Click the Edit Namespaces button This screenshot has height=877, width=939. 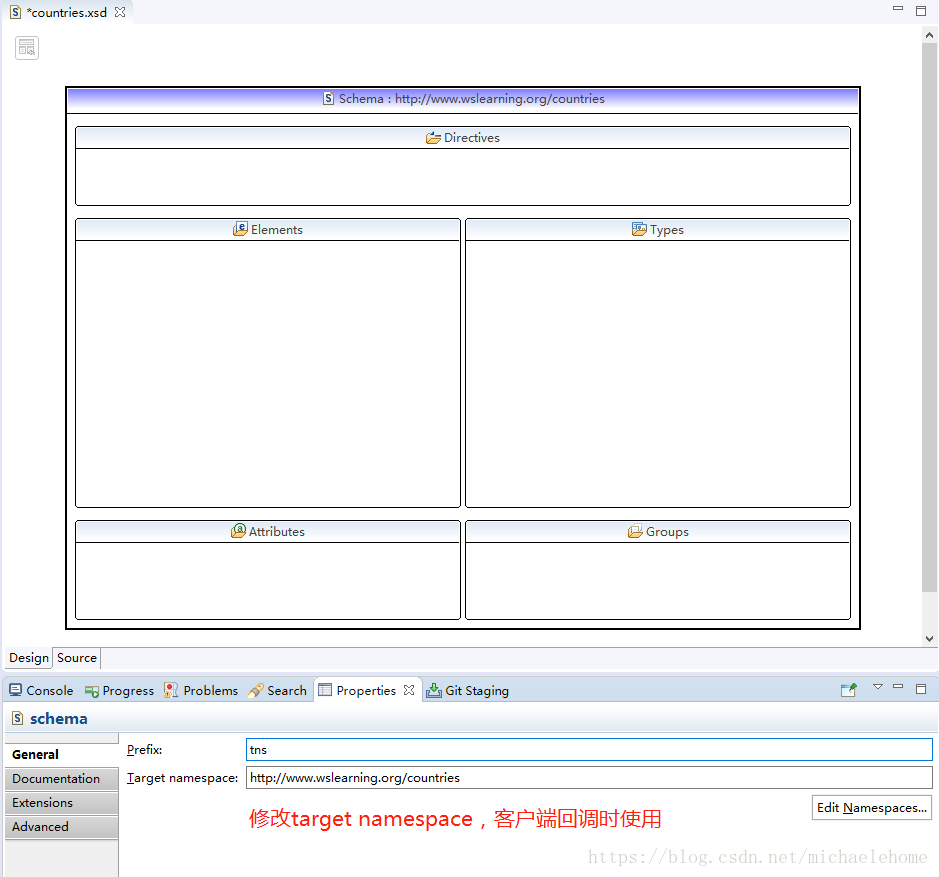871,808
